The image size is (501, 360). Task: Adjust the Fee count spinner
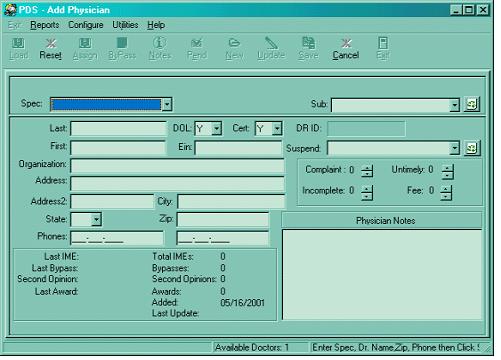[446, 192]
